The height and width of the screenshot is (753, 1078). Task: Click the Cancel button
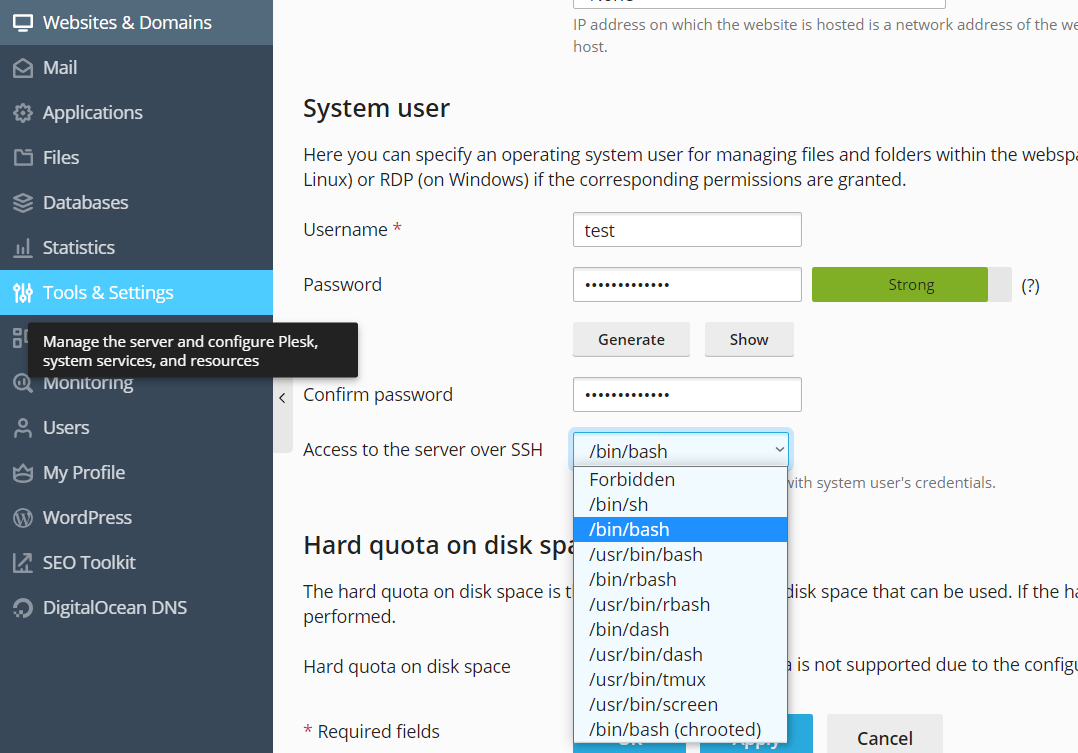point(884,738)
